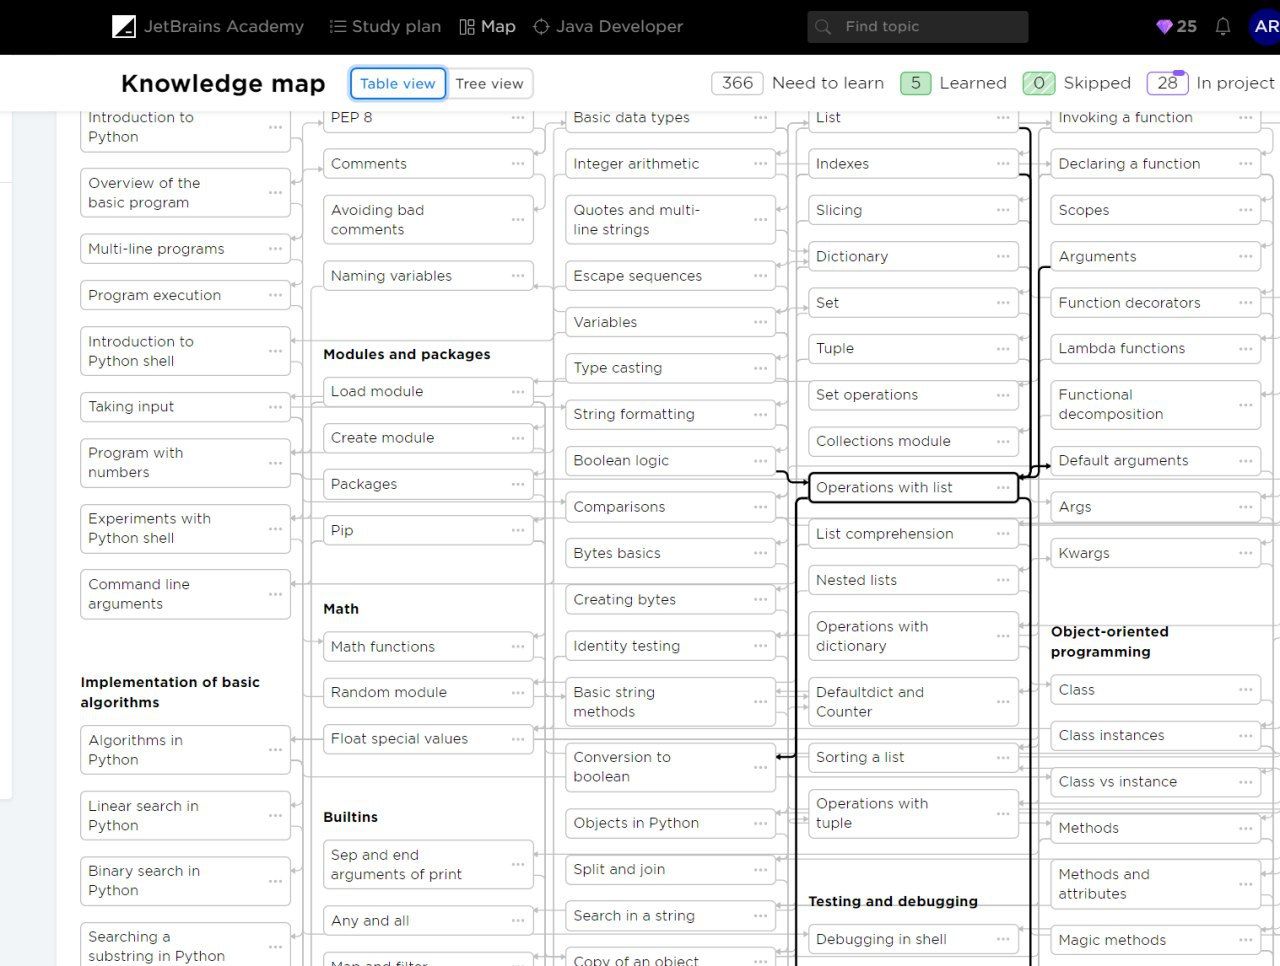1280x966 pixels.
Task: Click the Testing and debugging heading
Action: click(893, 902)
